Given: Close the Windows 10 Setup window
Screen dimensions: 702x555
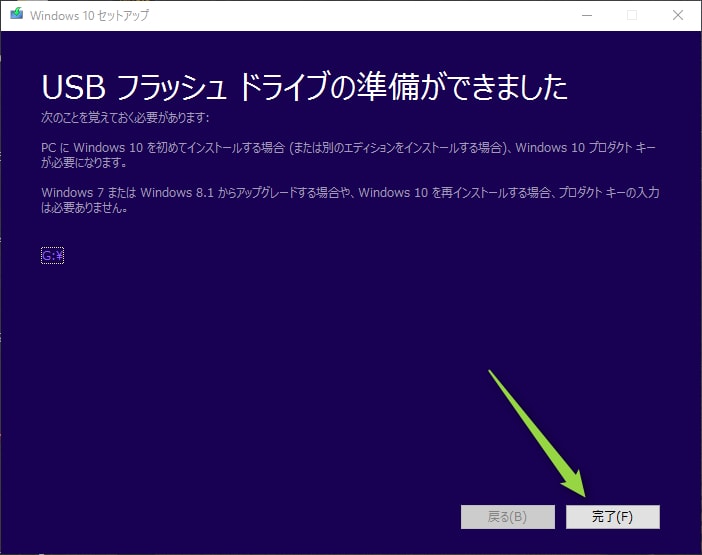Looking at the screenshot, I should click(677, 16).
